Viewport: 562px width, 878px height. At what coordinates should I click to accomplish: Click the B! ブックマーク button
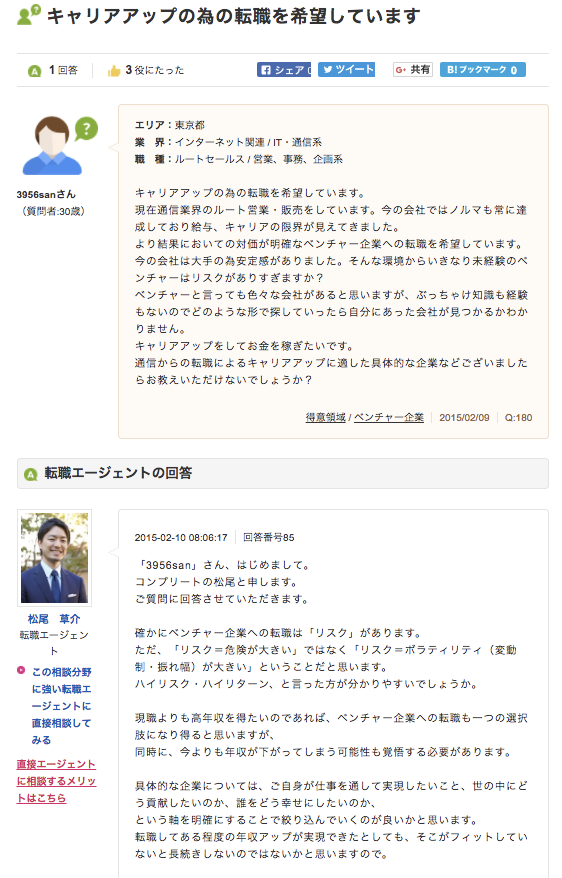pyautogui.click(x=483, y=69)
